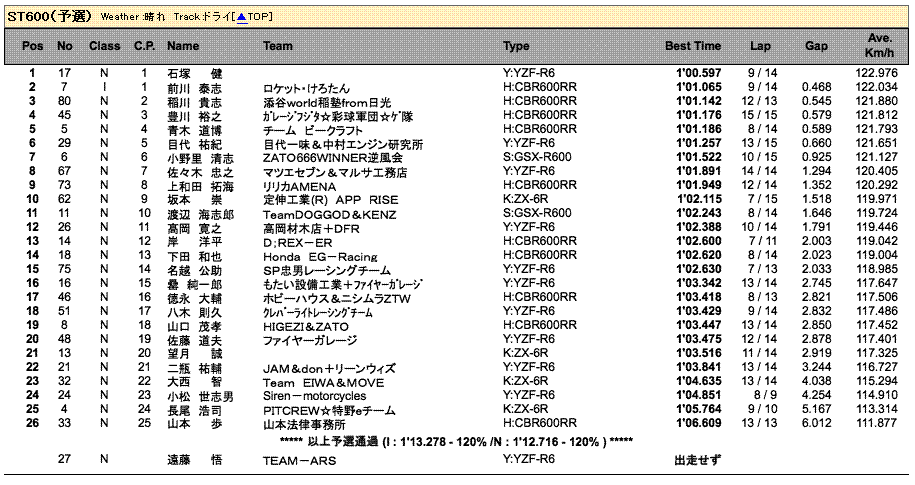Image resolution: width=915 pixels, height=485 pixels.
Task: Click gap value 2.003
Action: coord(816,241)
